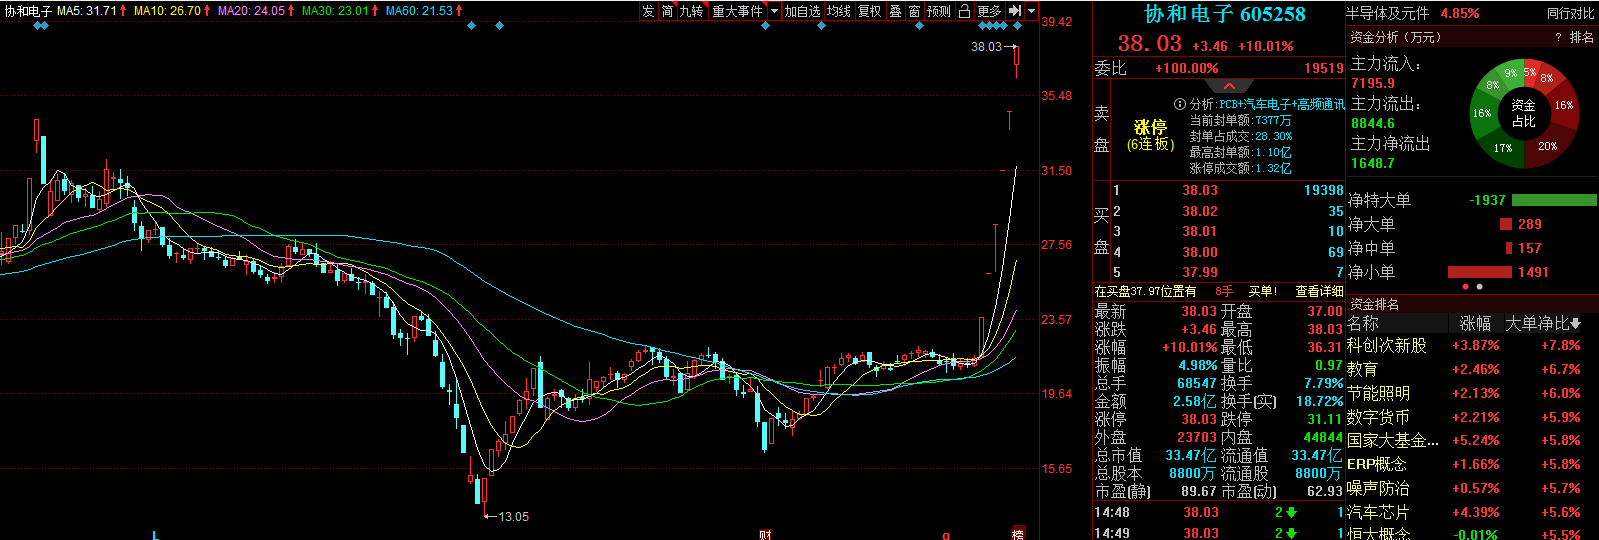1599x540 pixels.
Task: Toggle 均线 moving average lines
Action: (839, 11)
